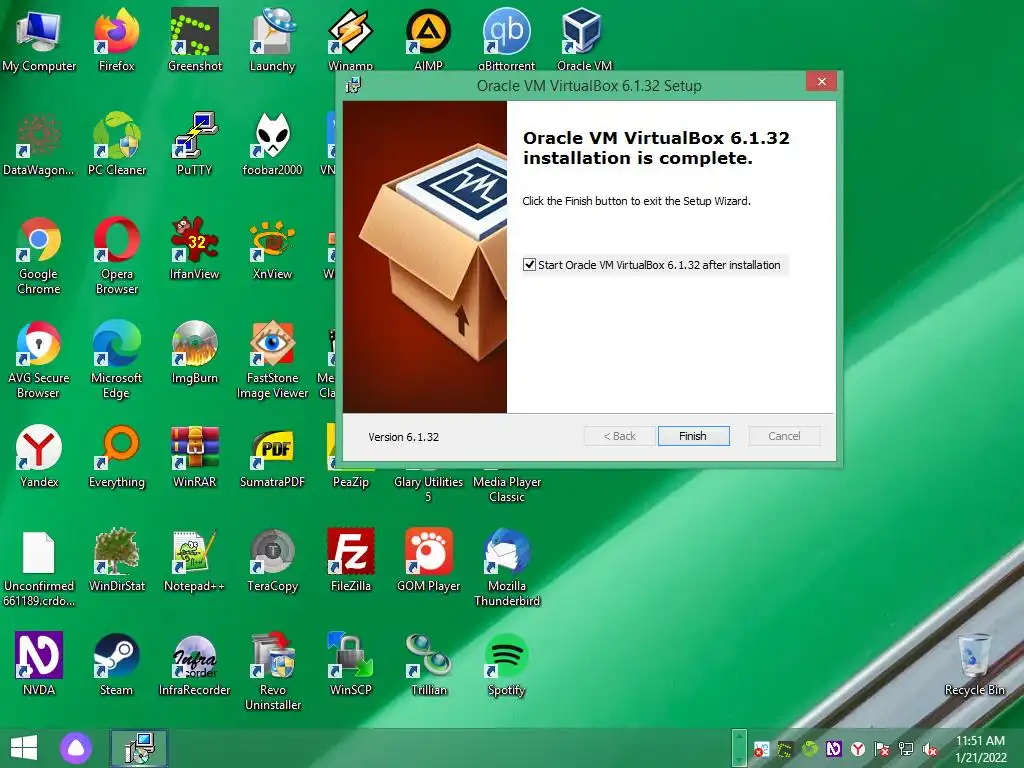Select the WinSCP desktop shortcut
This screenshot has height=768, width=1024.
click(351, 664)
